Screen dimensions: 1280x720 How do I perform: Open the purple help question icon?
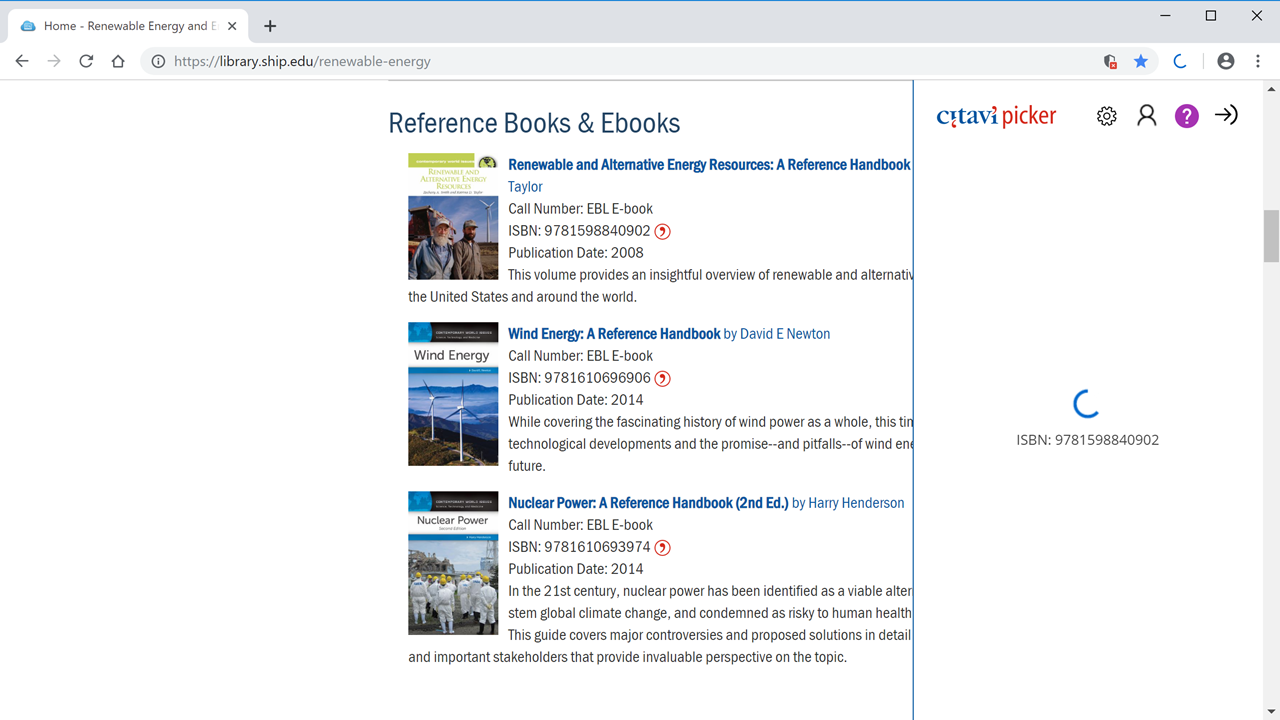coord(1187,116)
